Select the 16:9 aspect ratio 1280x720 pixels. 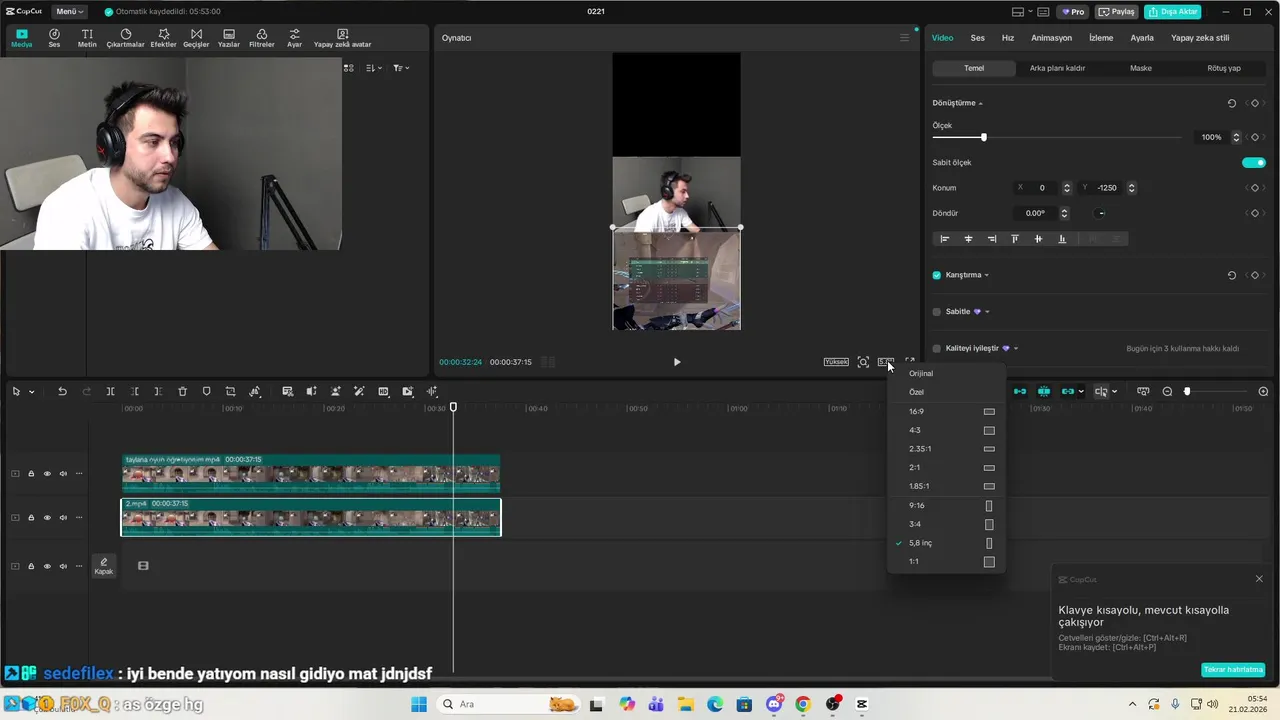pos(946,411)
